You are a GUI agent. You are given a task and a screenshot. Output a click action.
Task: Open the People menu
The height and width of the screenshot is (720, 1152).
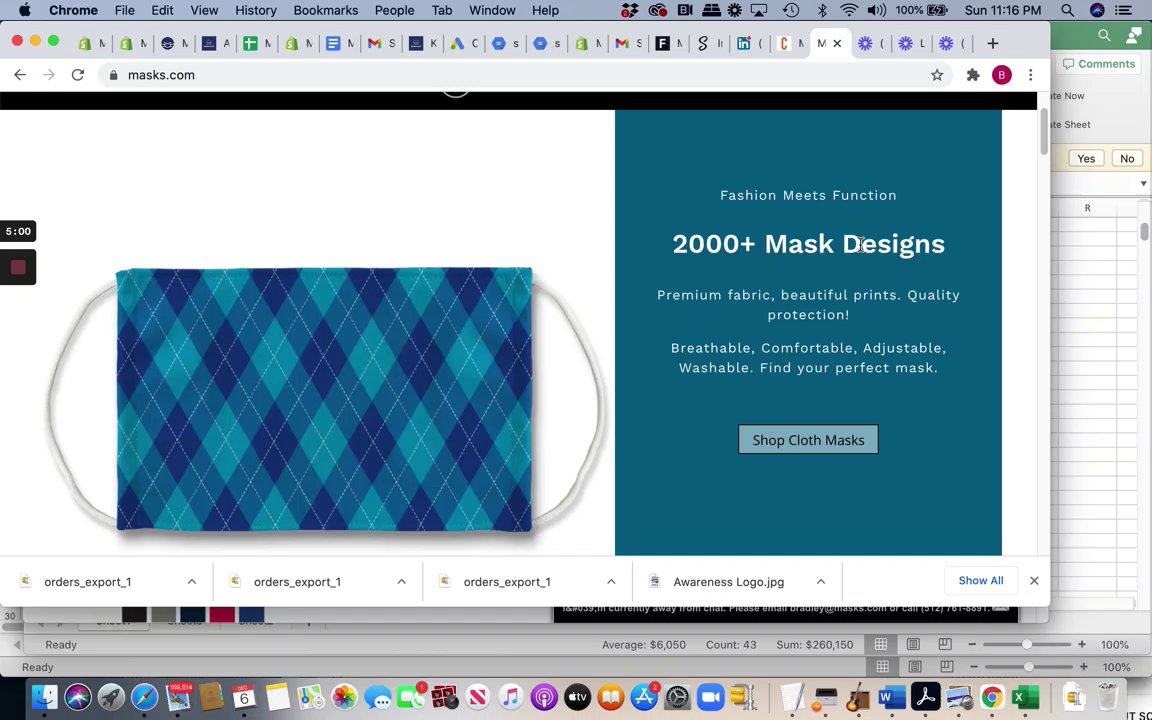(x=395, y=10)
